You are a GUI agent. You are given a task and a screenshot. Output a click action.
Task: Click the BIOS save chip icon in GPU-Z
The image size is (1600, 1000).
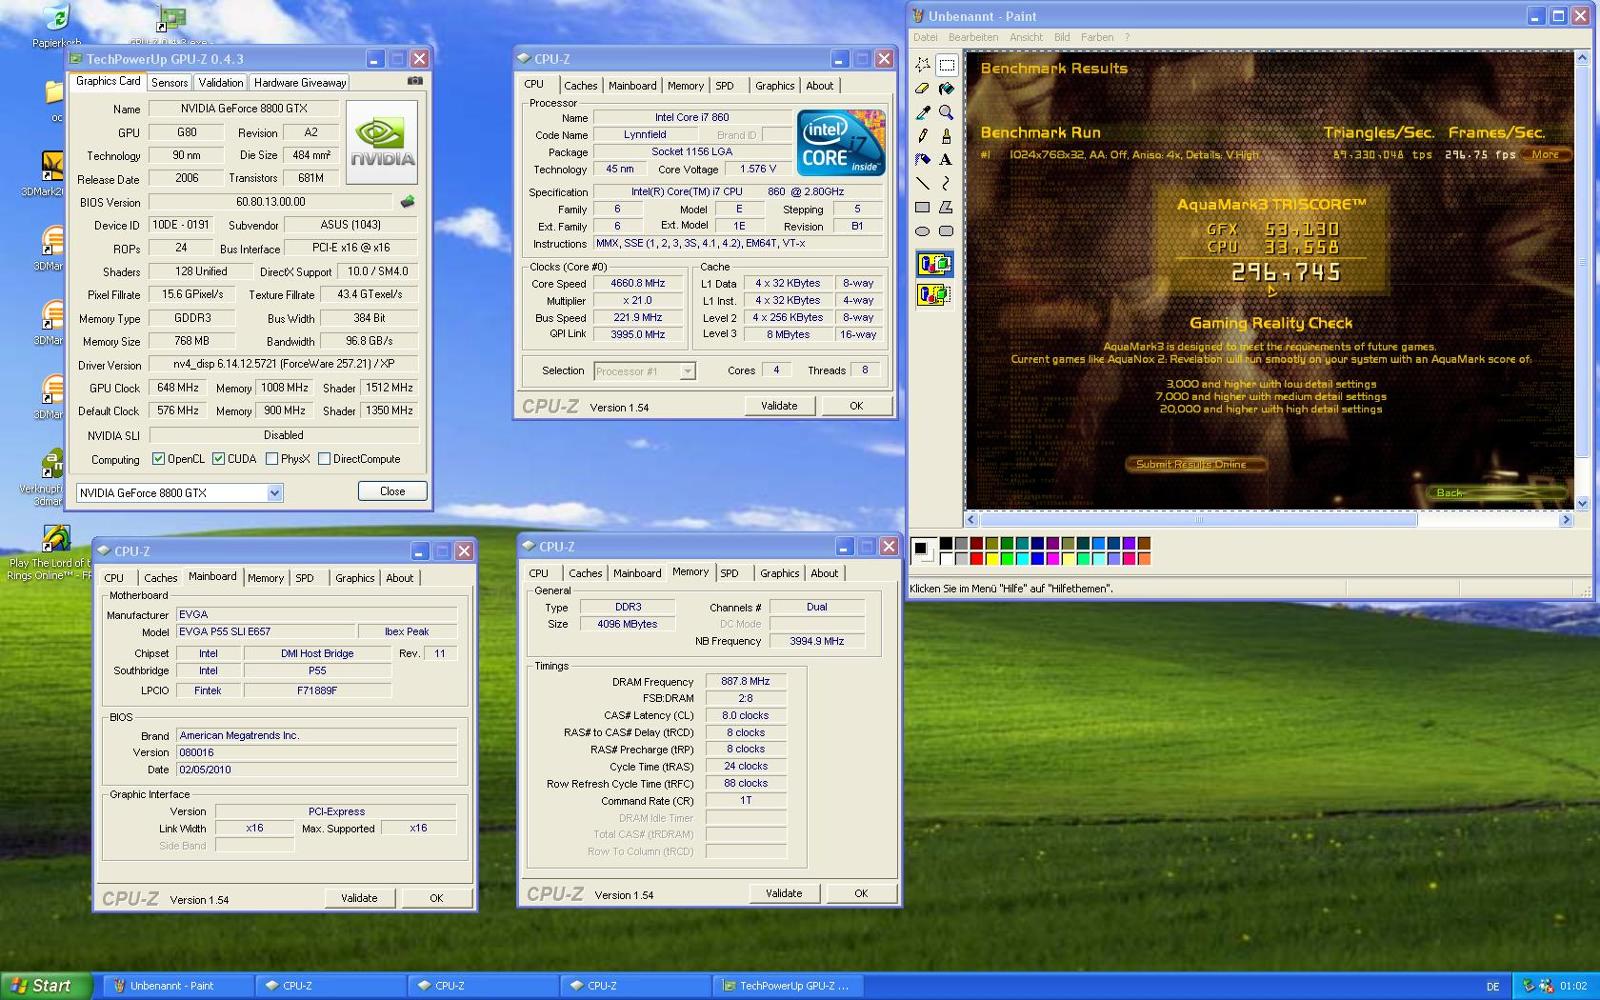point(407,202)
